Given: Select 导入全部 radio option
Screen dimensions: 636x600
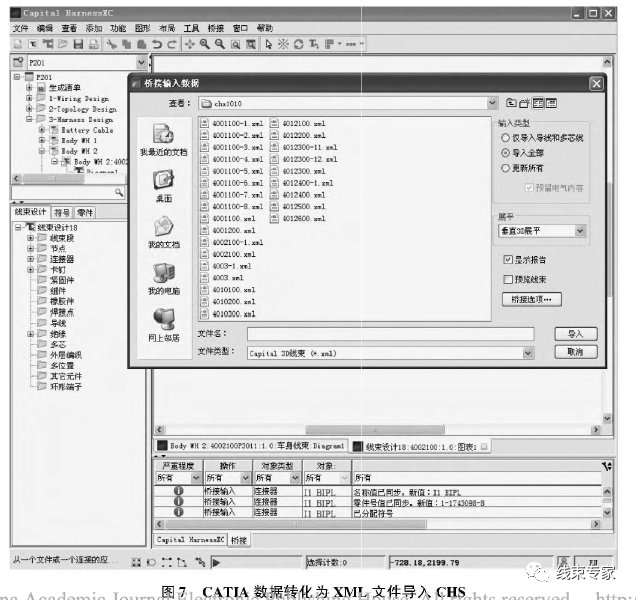Looking at the screenshot, I should coord(505,153).
